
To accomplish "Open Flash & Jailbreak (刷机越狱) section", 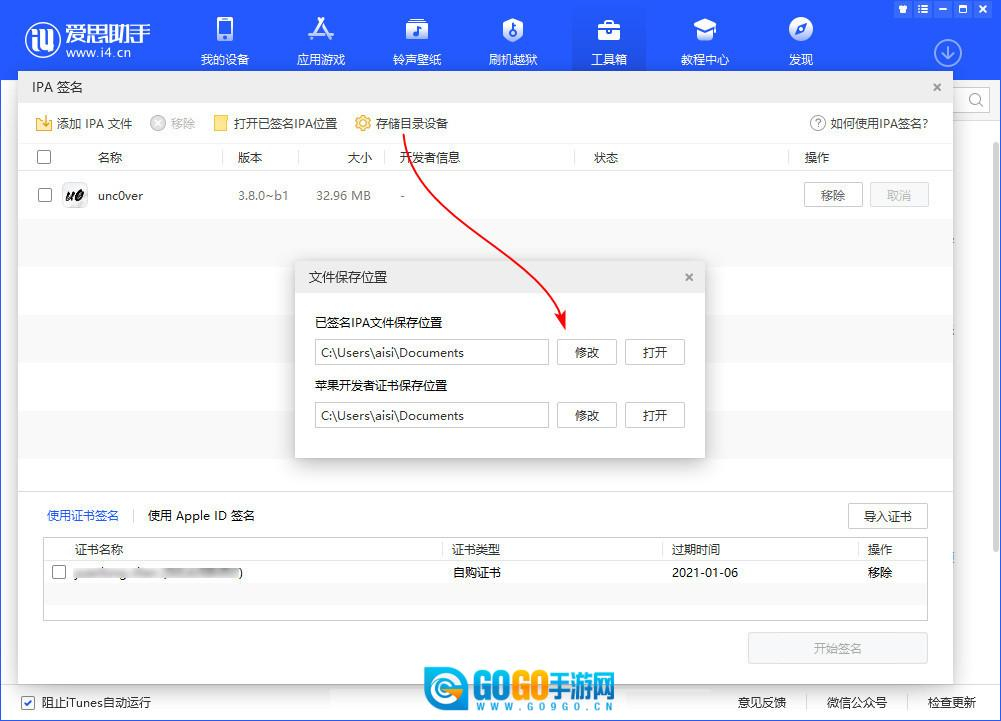I will coord(513,41).
